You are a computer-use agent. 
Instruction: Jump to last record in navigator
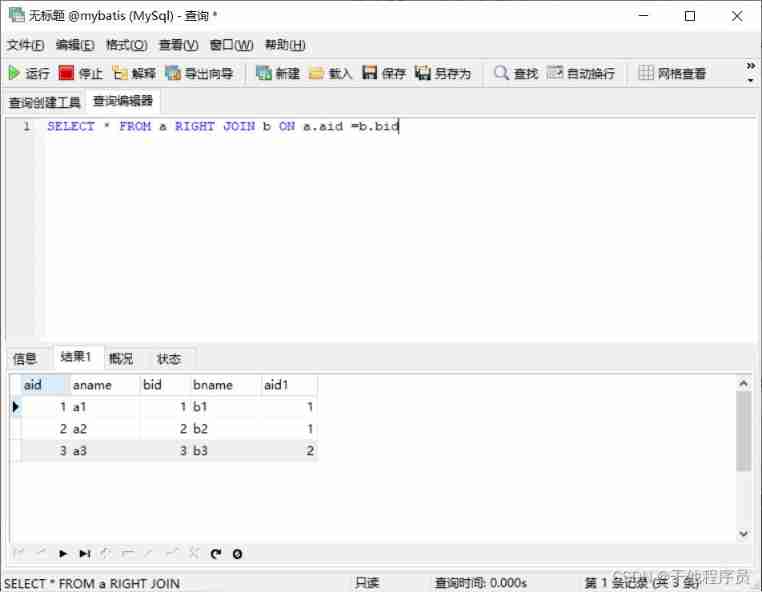click(85, 554)
